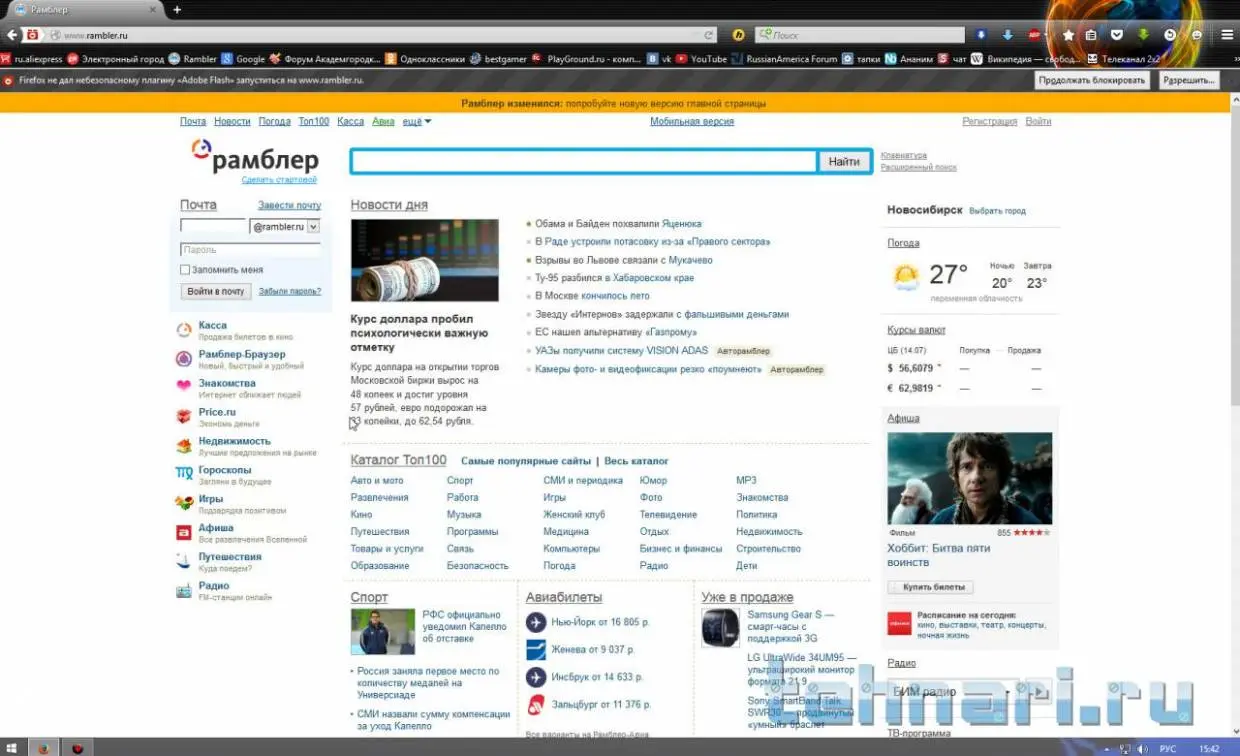
Task: Click the blue downloads arrow icon
Action: (1008, 35)
